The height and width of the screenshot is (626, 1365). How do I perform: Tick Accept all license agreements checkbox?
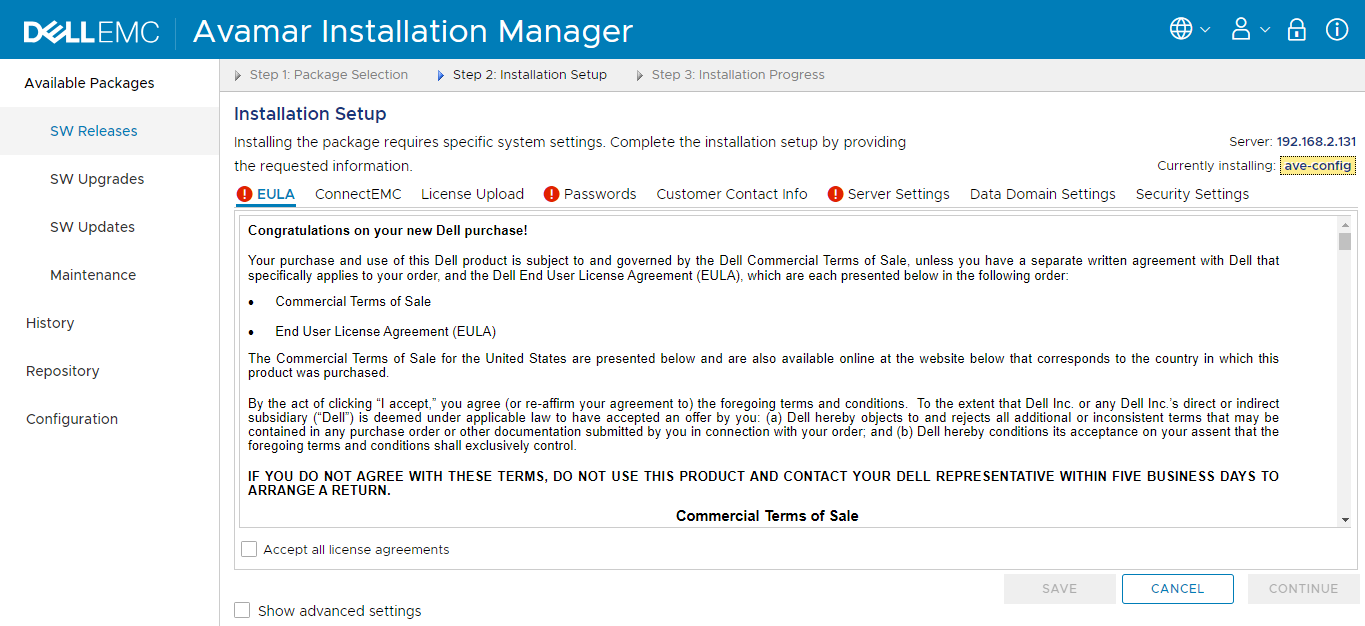[x=249, y=549]
